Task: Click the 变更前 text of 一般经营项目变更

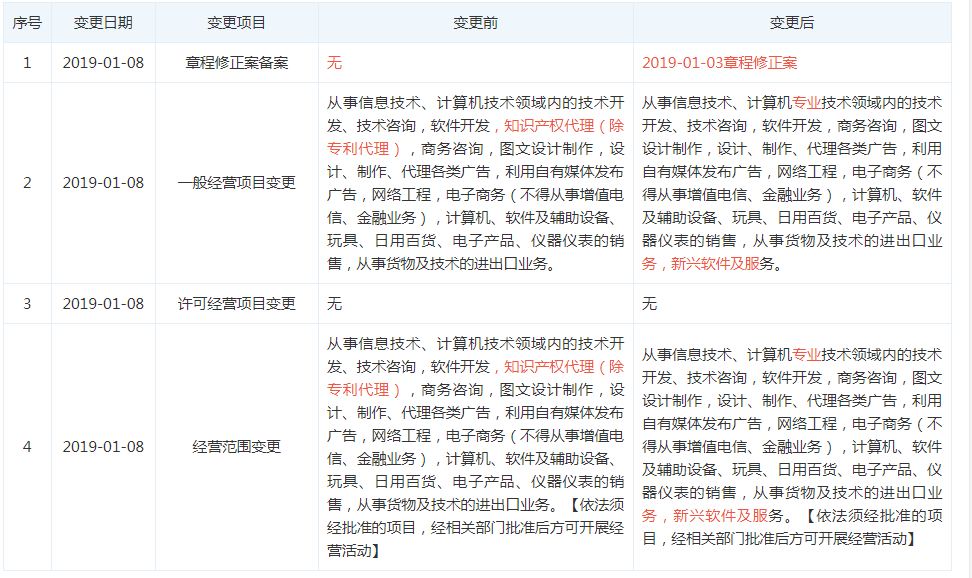Action: pyautogui.click(x=475, y=183)
